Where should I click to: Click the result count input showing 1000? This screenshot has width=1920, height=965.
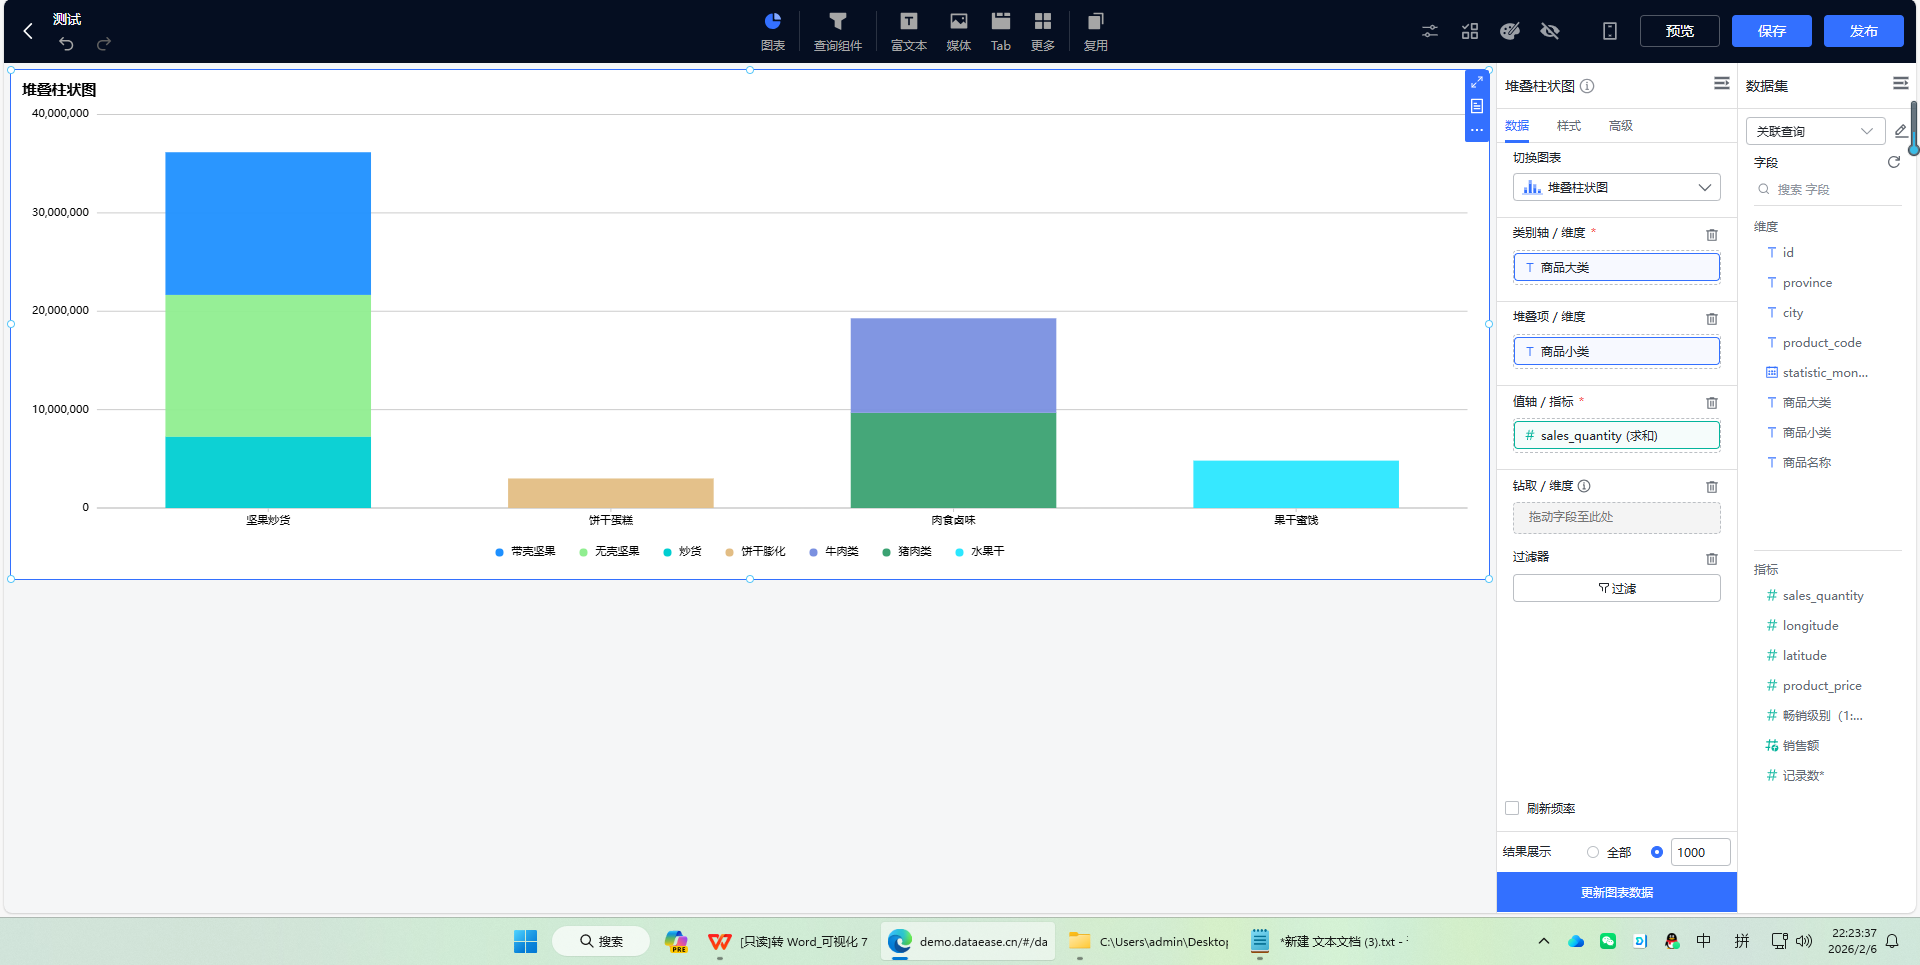[1700, 852]
